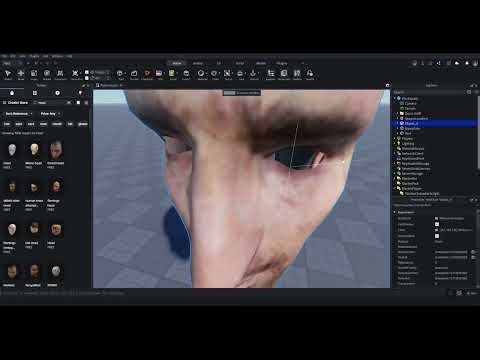
Task: Open the Material picker tool
Action: click(x=201, y=74)
